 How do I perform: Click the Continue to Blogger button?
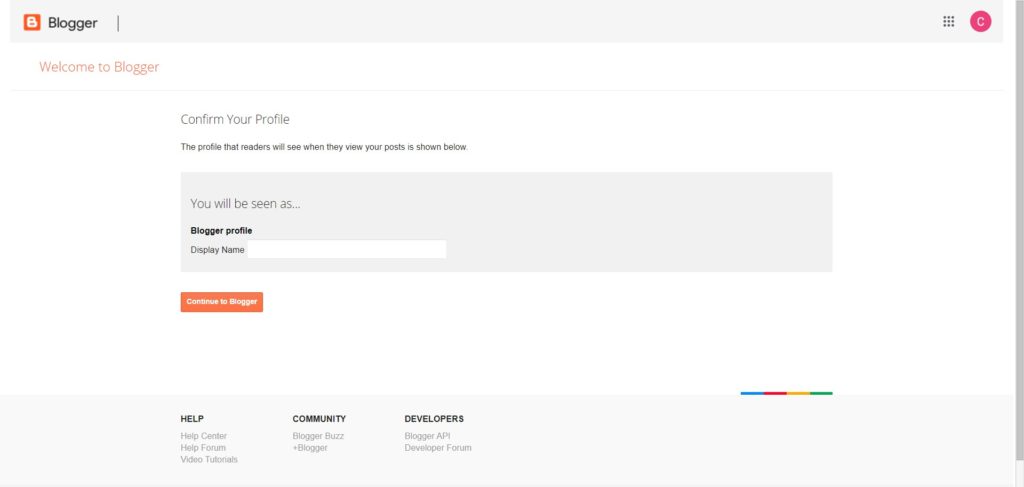click(x=222, y=302)
